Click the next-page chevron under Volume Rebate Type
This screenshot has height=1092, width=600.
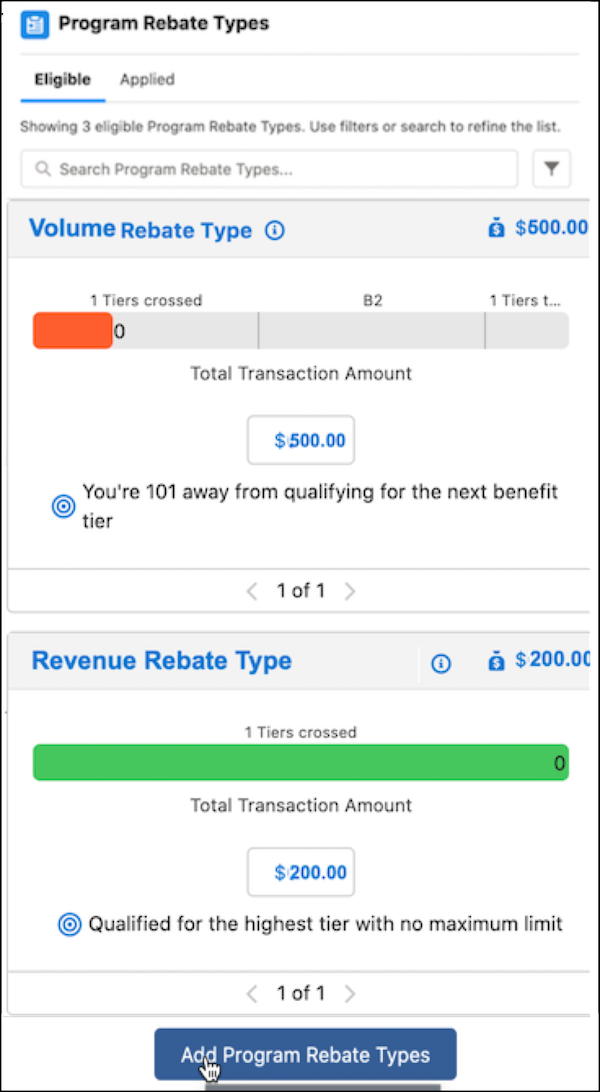(350, 590)
